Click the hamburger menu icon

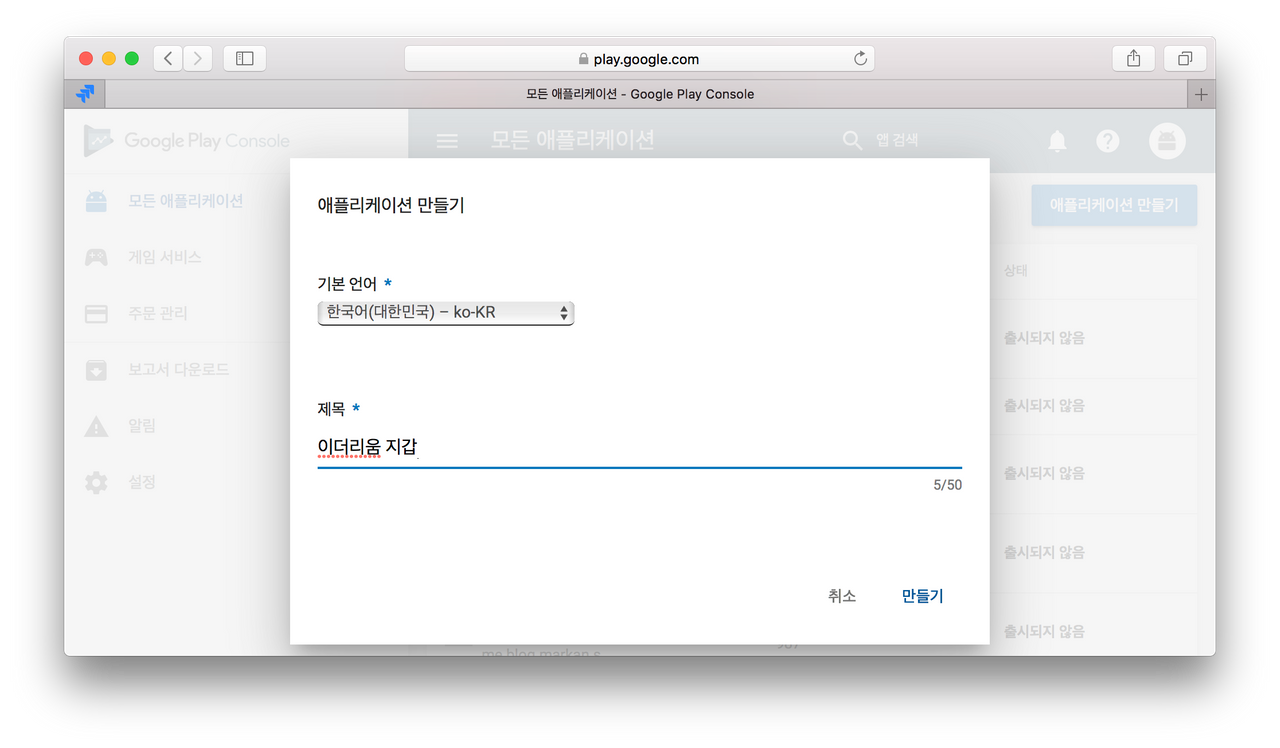click(446, 140)
